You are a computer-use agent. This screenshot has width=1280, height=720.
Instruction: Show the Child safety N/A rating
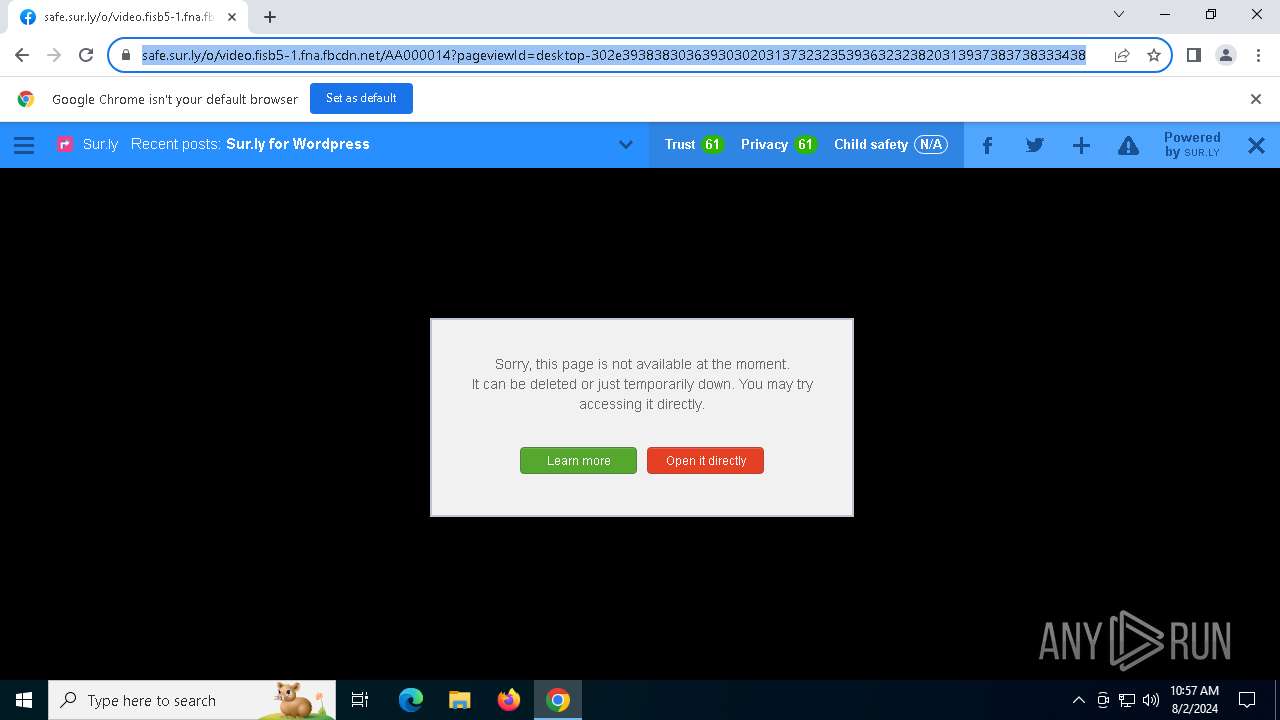[890, 144]
